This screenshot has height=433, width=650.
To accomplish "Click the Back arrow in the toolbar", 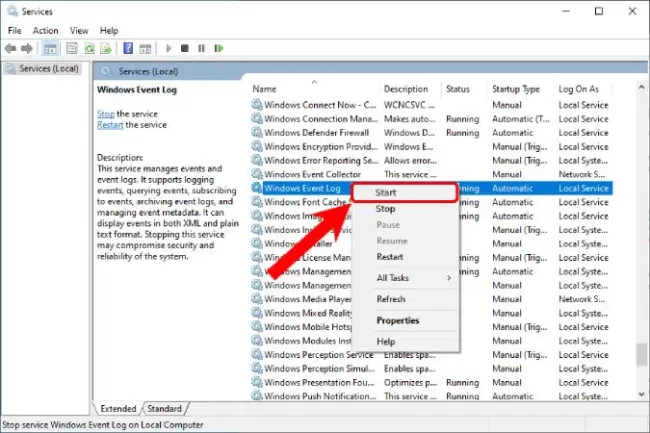I will [11, 48].
